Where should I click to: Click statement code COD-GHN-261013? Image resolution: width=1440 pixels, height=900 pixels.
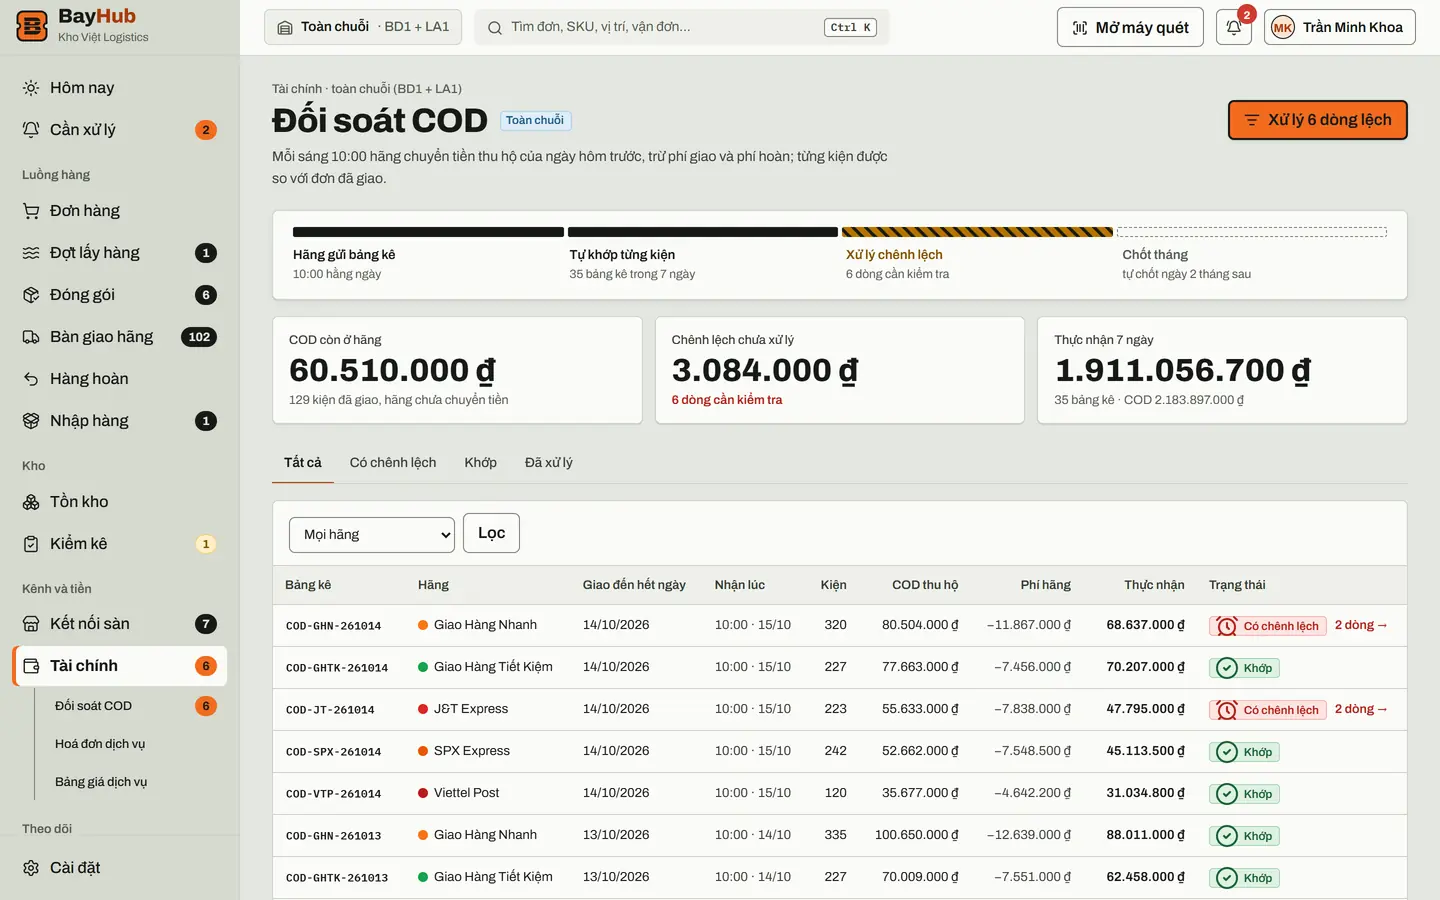coord(333,836)
